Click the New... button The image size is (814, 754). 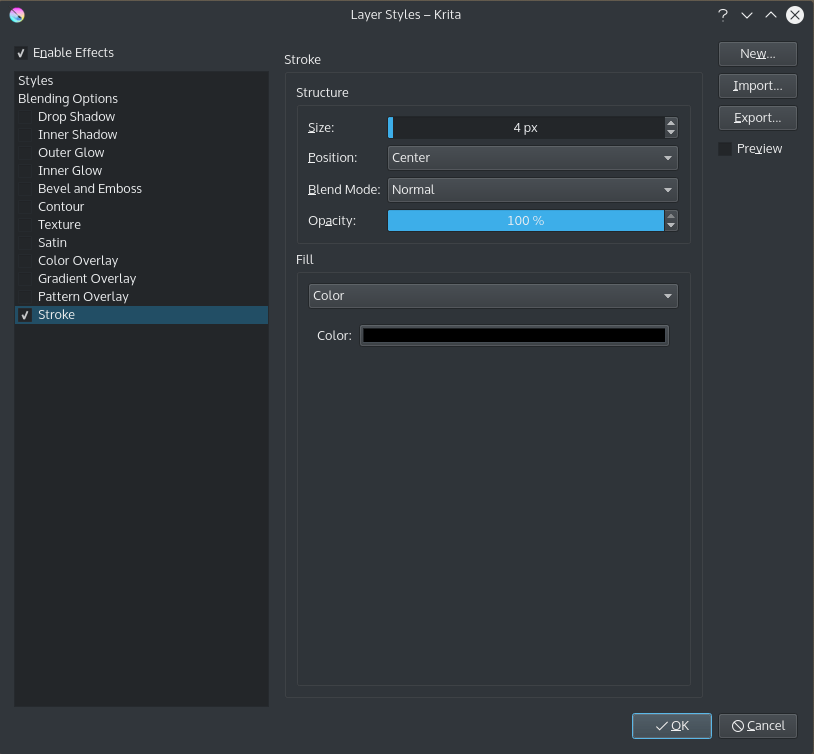[757, 53]
